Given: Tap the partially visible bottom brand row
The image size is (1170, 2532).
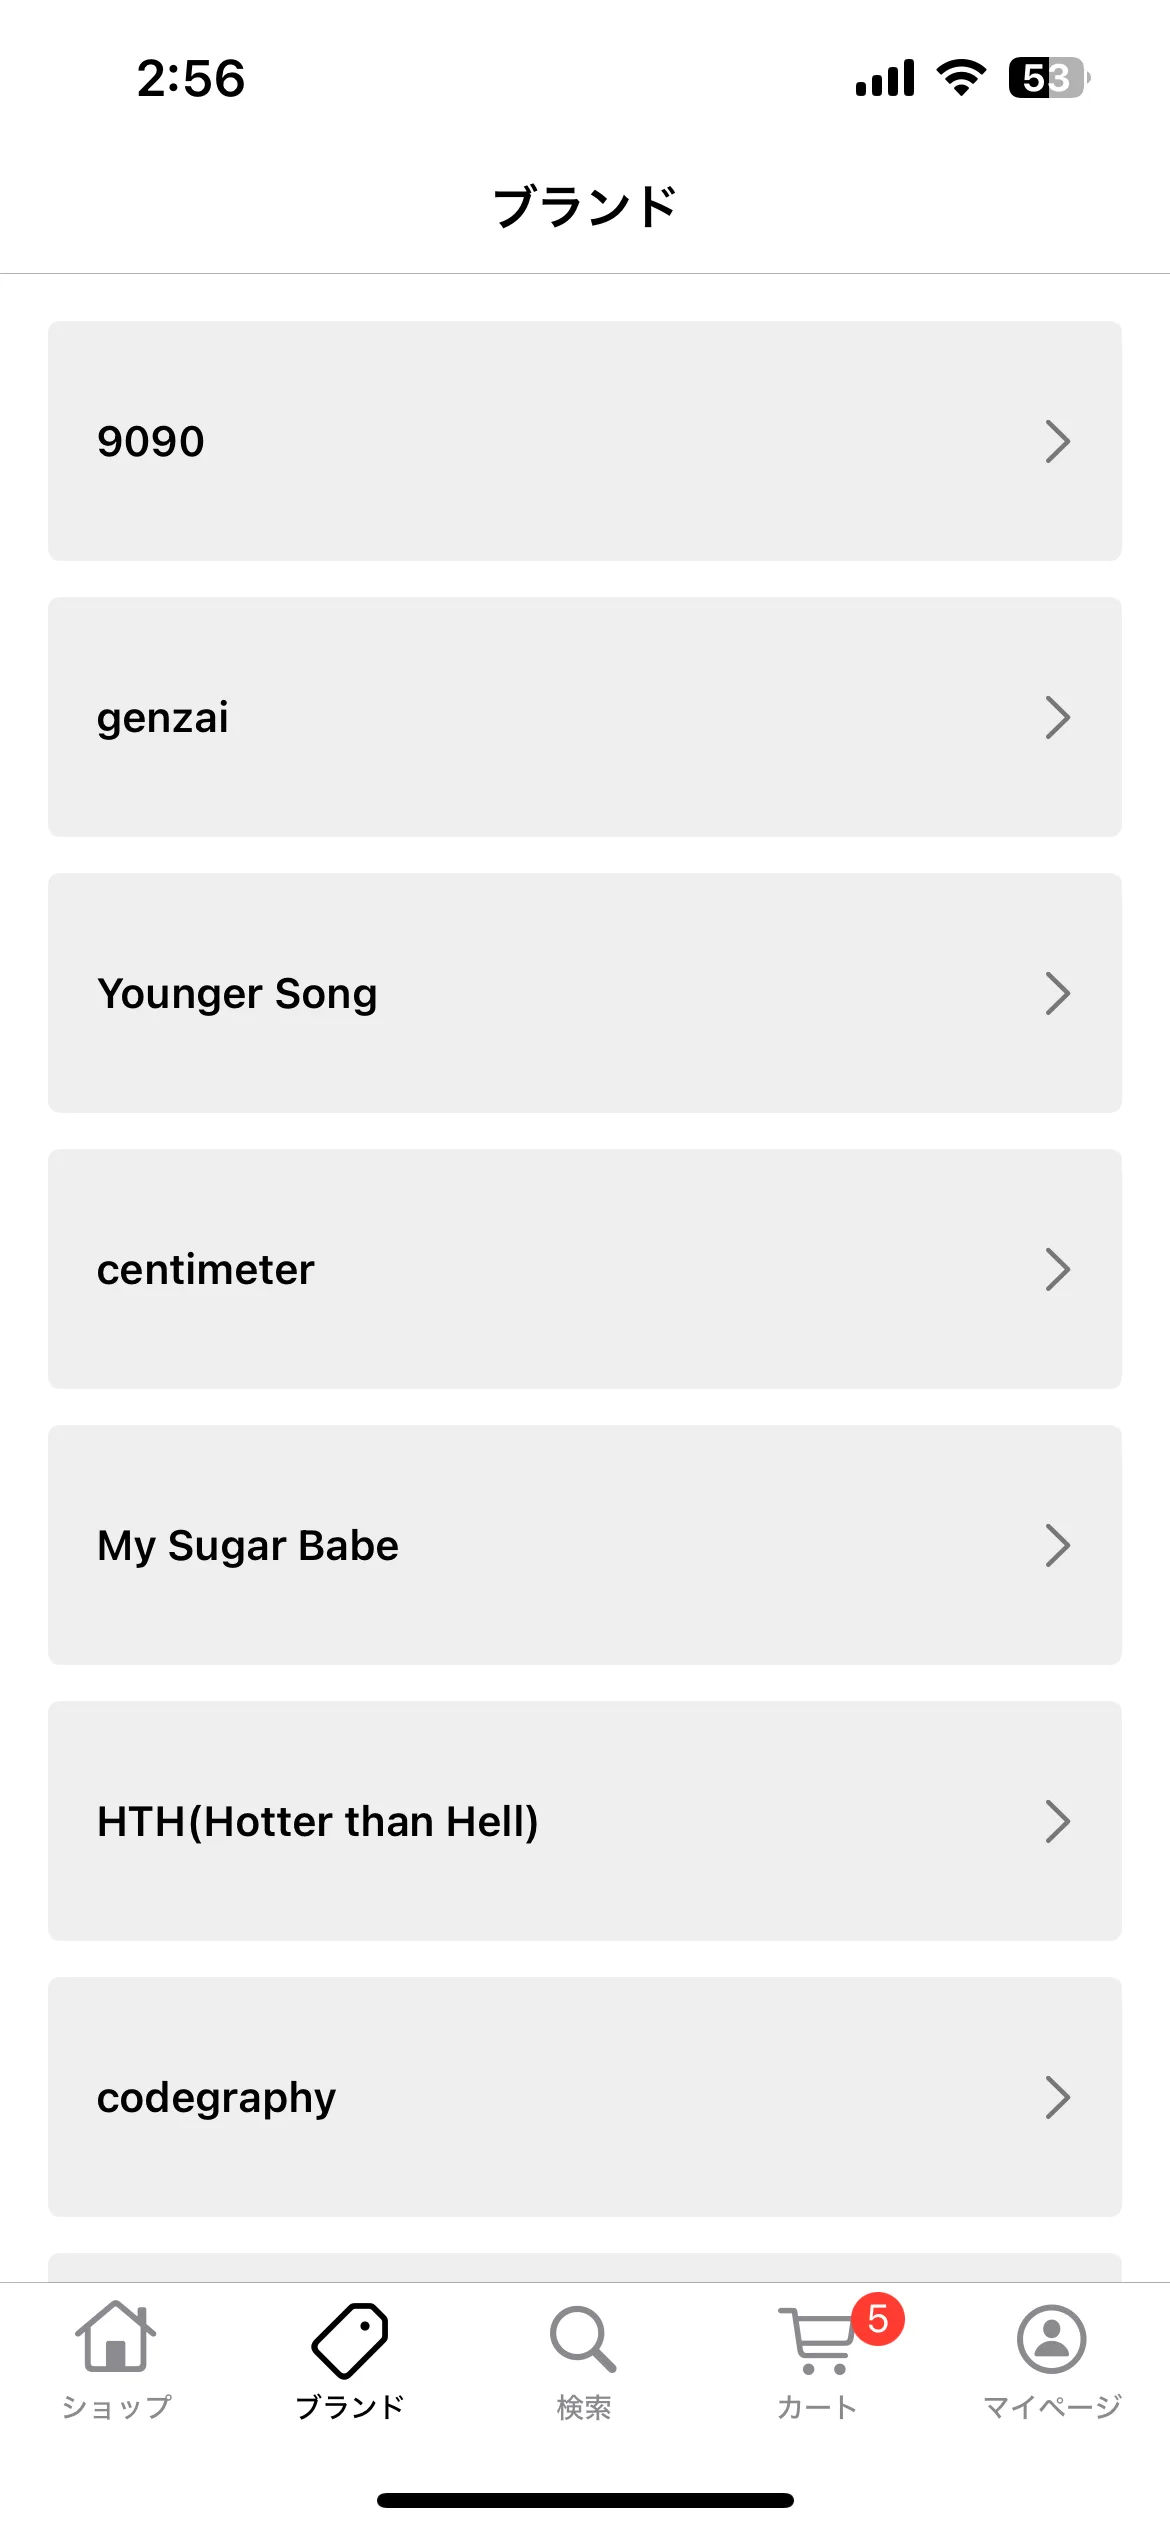Looking at the screenshot, I should click(x=585, y=2267).
